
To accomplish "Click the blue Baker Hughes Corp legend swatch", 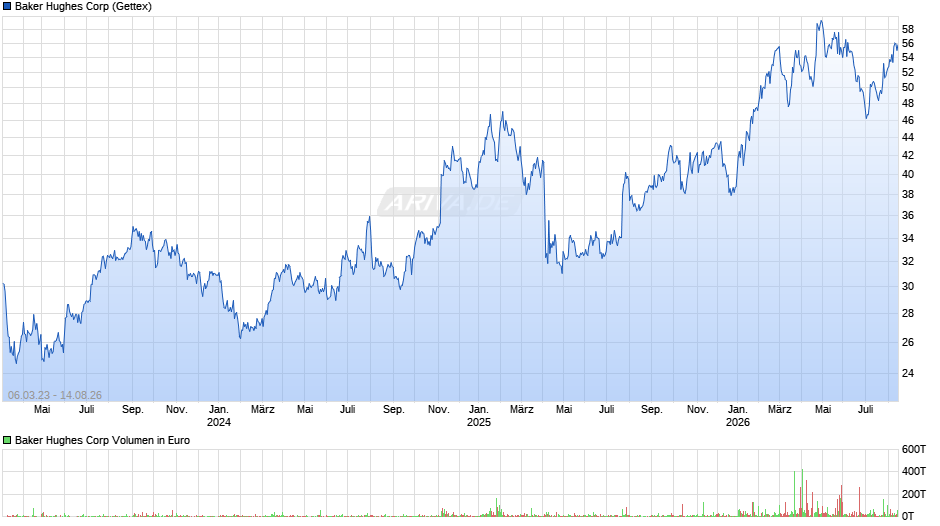I will click(x=7, y=7).
